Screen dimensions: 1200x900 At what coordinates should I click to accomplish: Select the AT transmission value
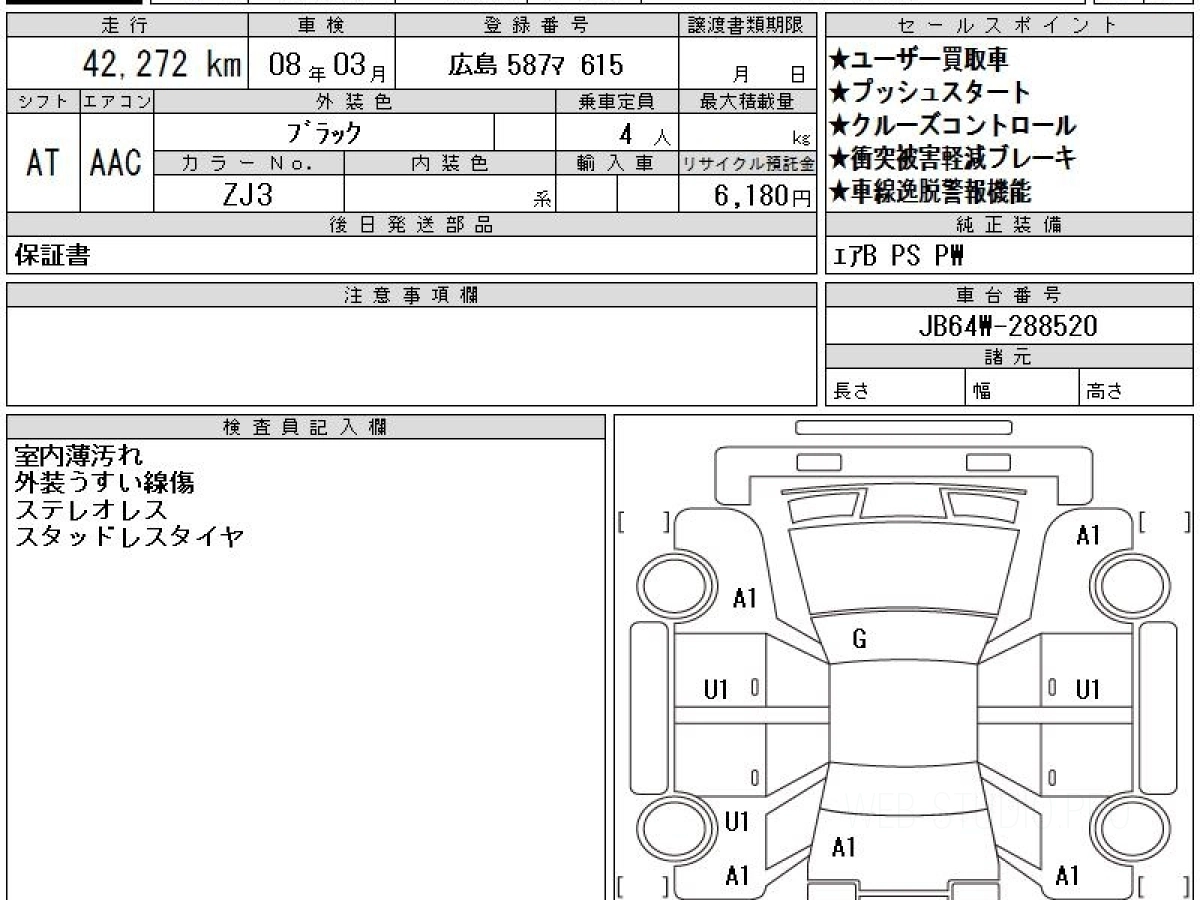(x=43, y=163)
